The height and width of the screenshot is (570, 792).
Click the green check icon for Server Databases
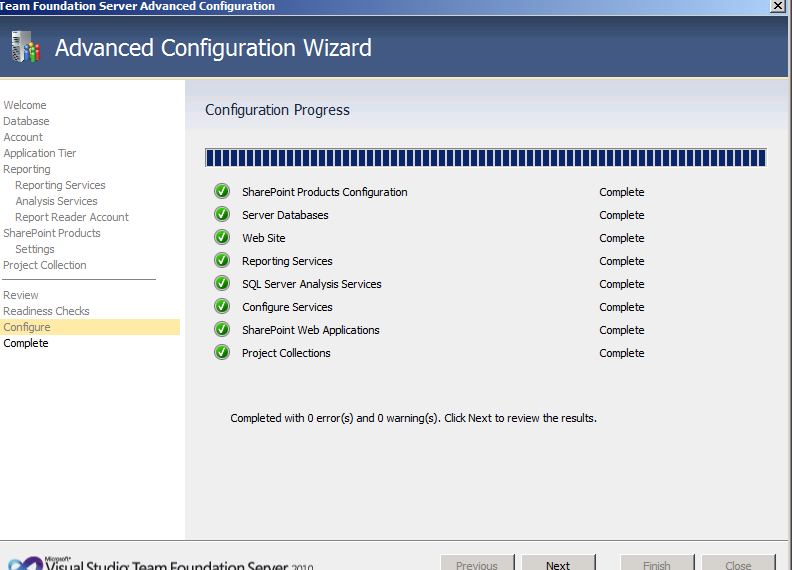pyautogui.click(x=222, y=215)
